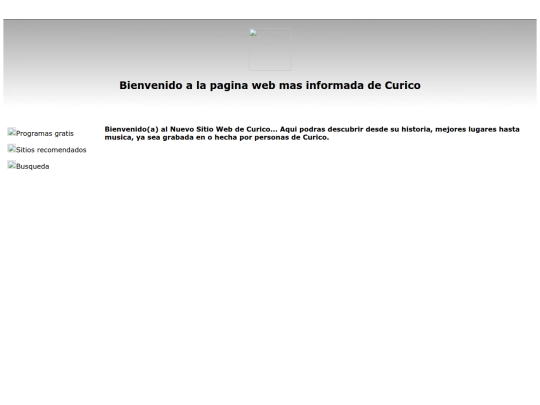Click the broken logo image in header
The image size is (540, 405).
[270, 49]
